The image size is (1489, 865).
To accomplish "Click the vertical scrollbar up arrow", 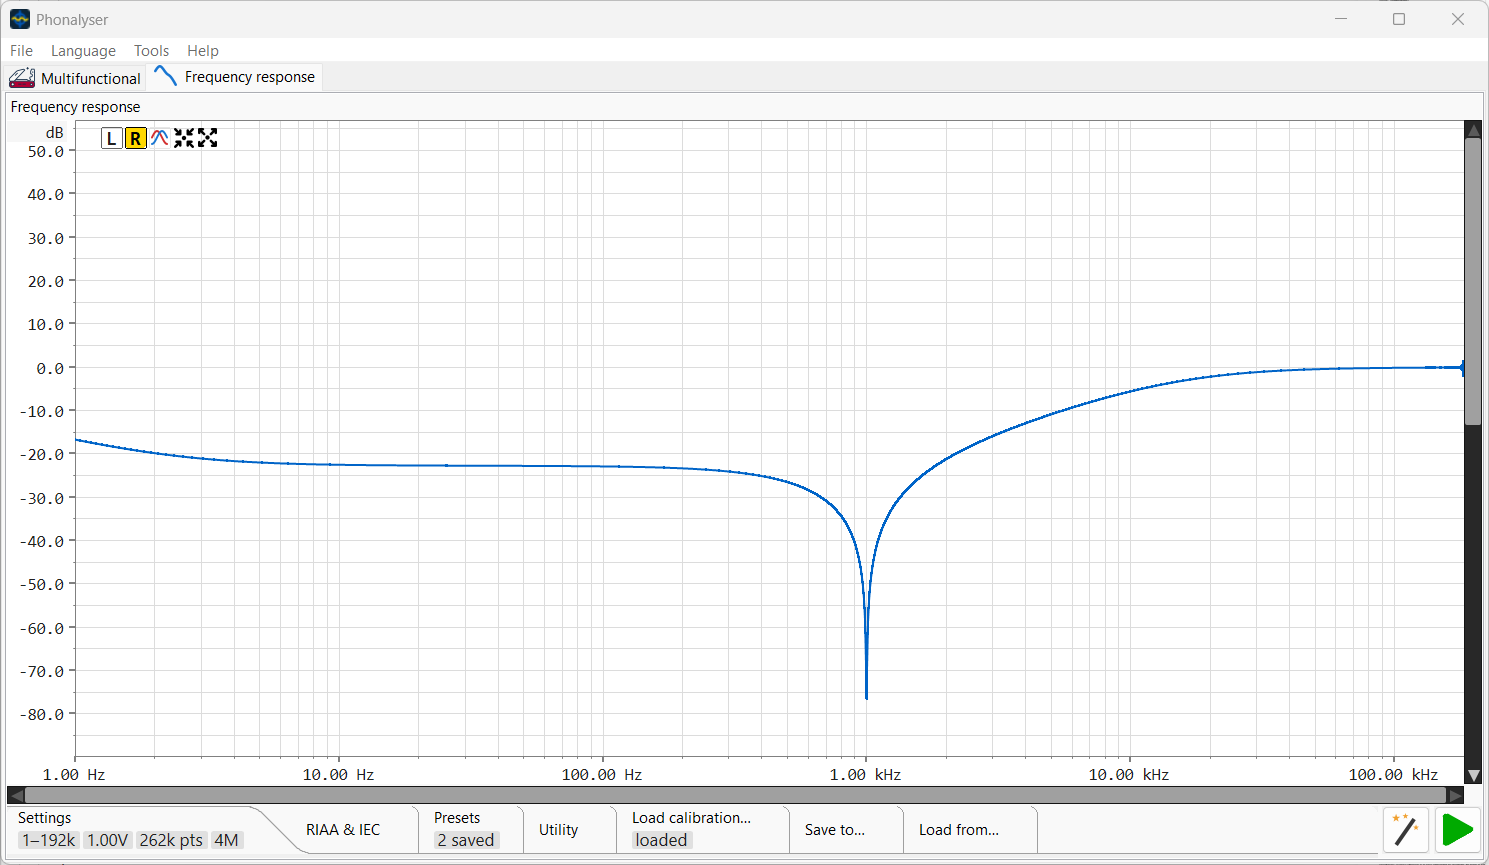I will click(x=1473, y=130).
